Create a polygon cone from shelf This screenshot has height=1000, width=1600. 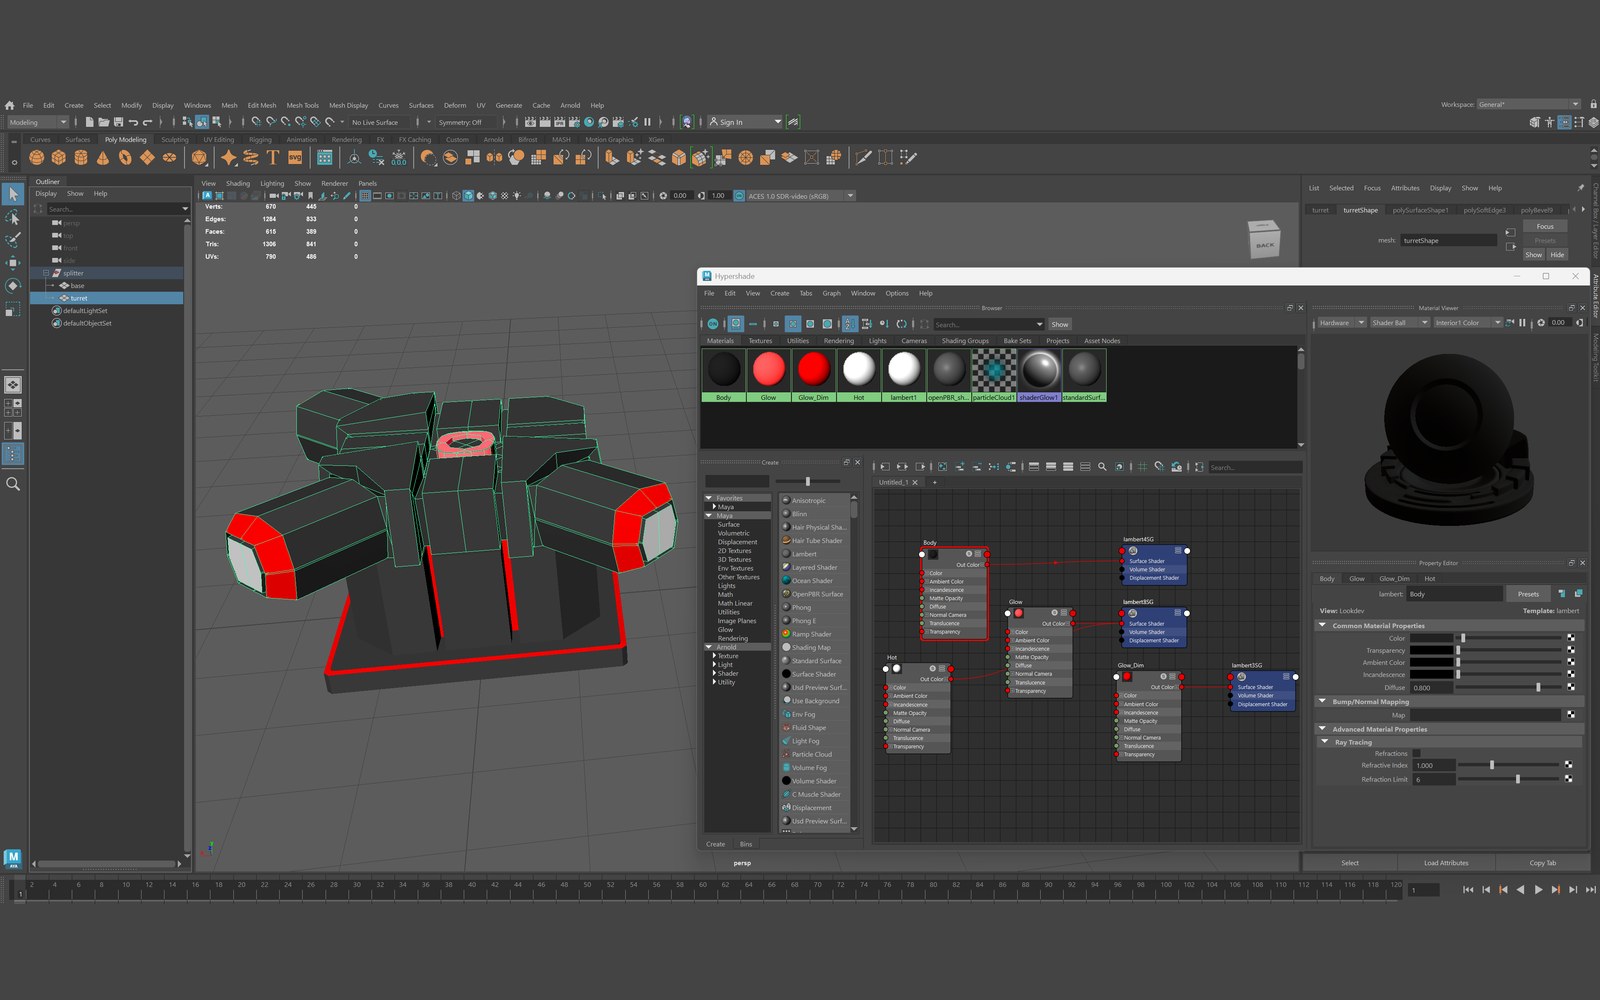[x=103, y=157]
